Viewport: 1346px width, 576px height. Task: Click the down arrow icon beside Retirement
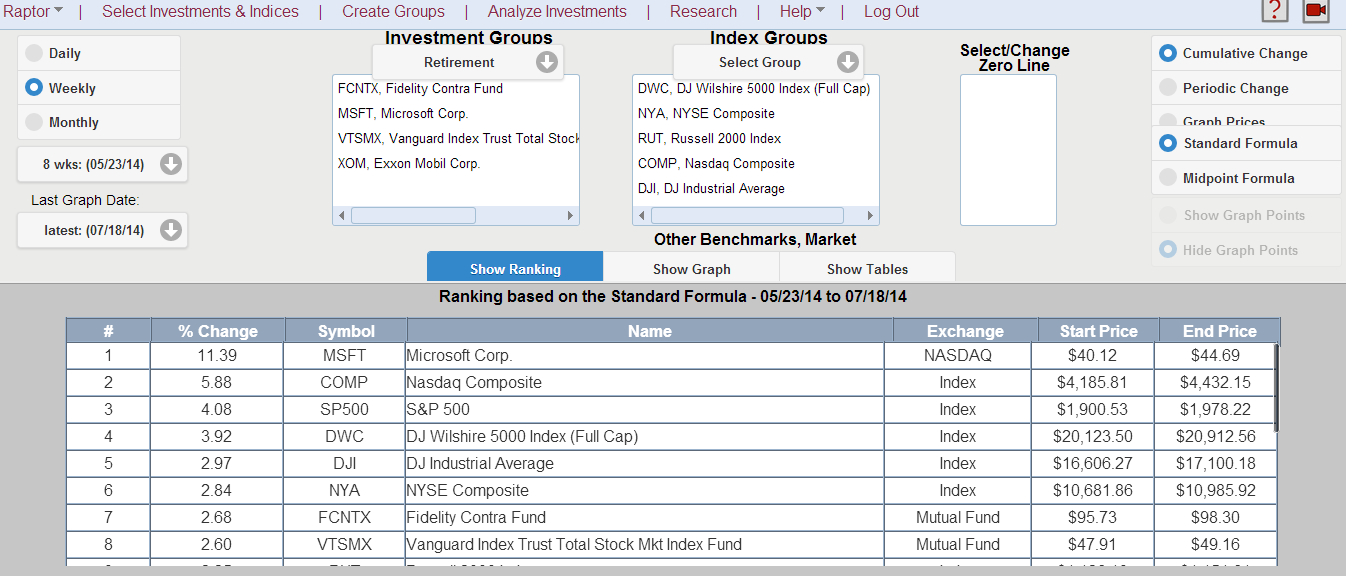[547, 62]
